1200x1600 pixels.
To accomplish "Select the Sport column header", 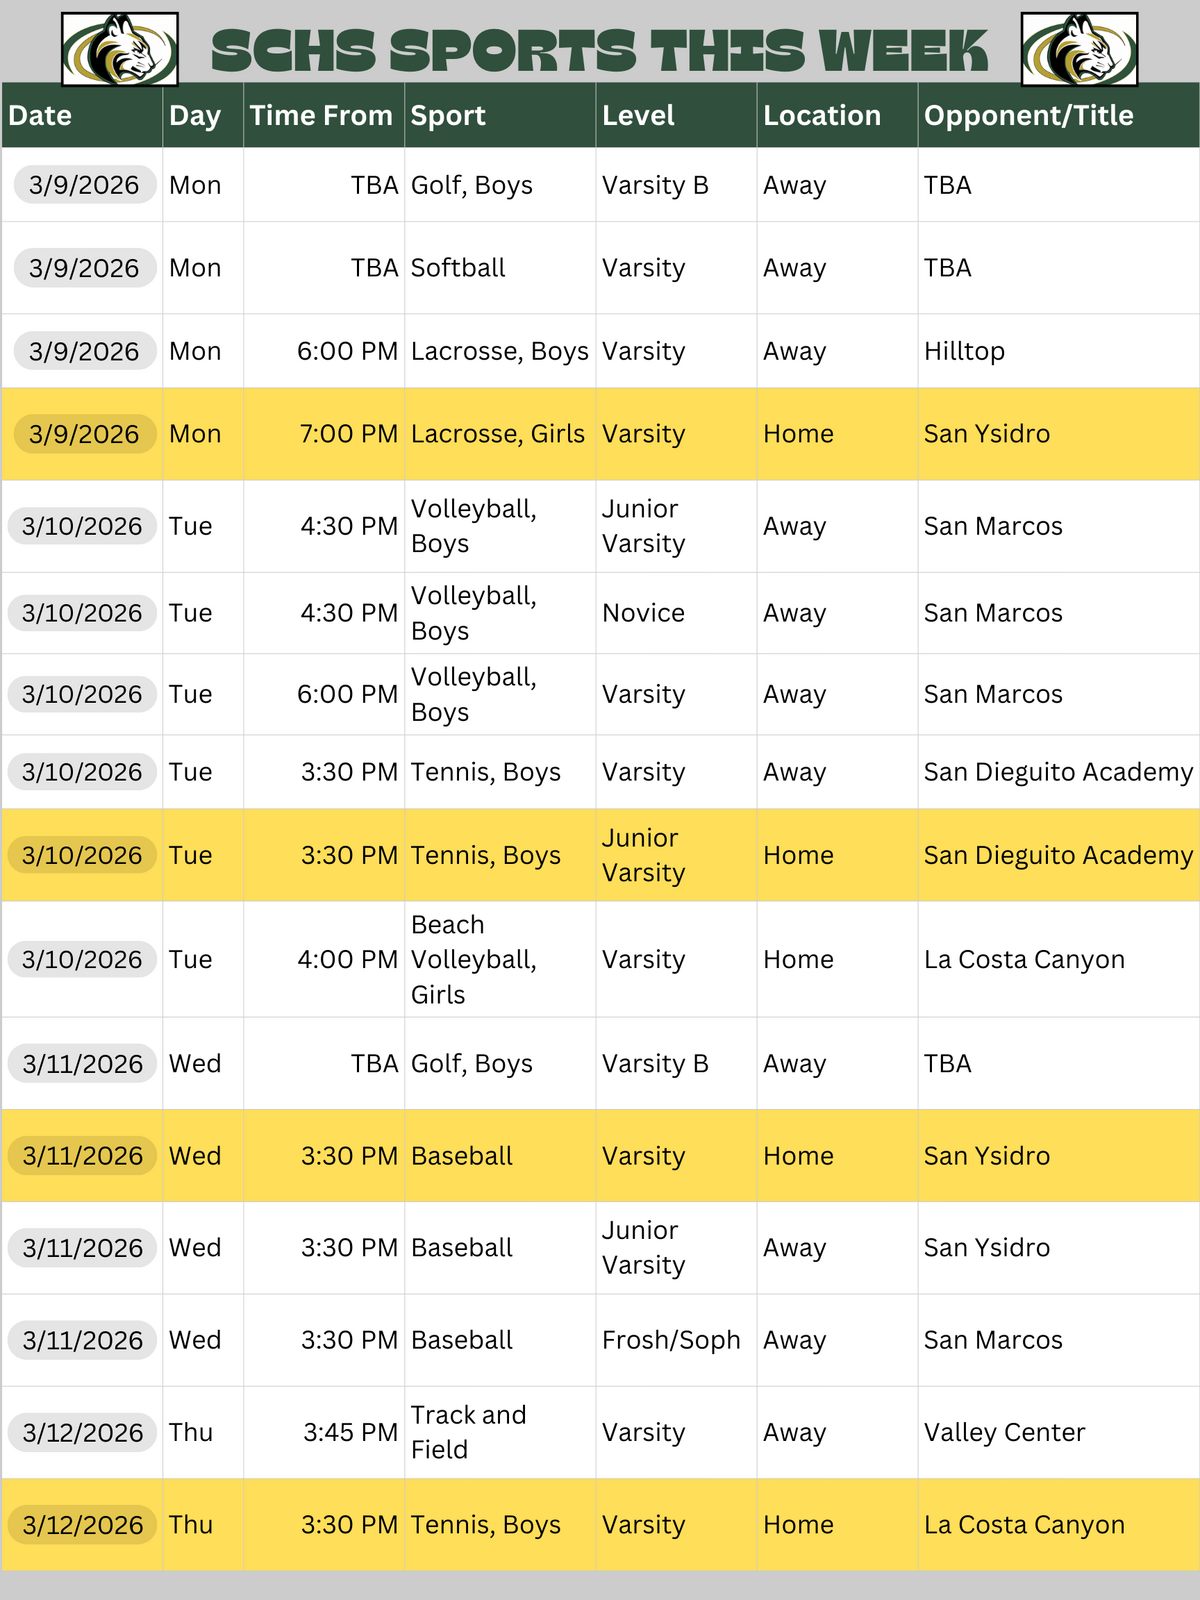I will 448,116.
